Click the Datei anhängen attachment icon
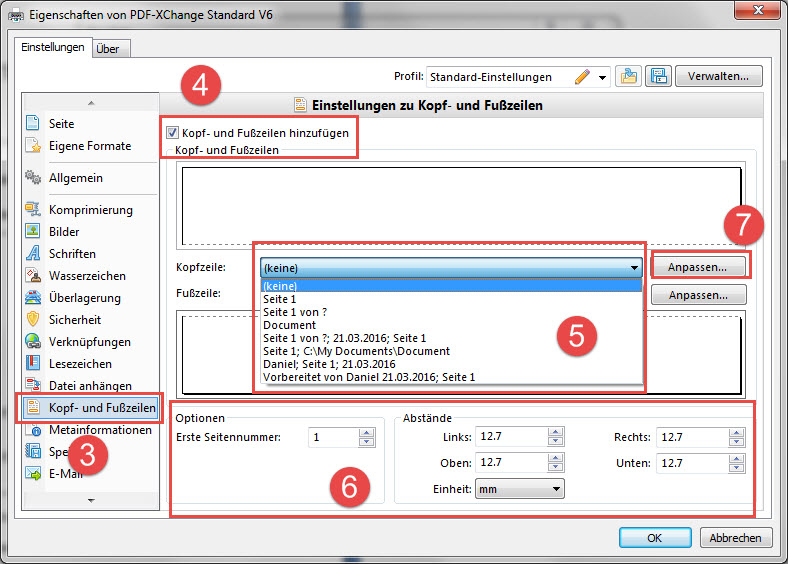This screenshot has width=788, height=564. point(33,385)
